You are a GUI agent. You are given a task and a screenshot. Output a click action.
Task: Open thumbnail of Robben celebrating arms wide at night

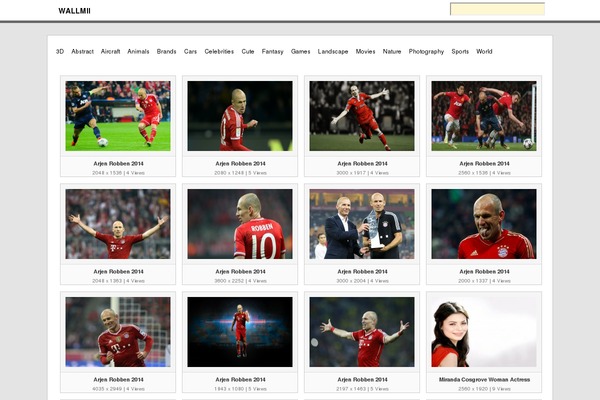pyautogui.click(x=362, y=332)
